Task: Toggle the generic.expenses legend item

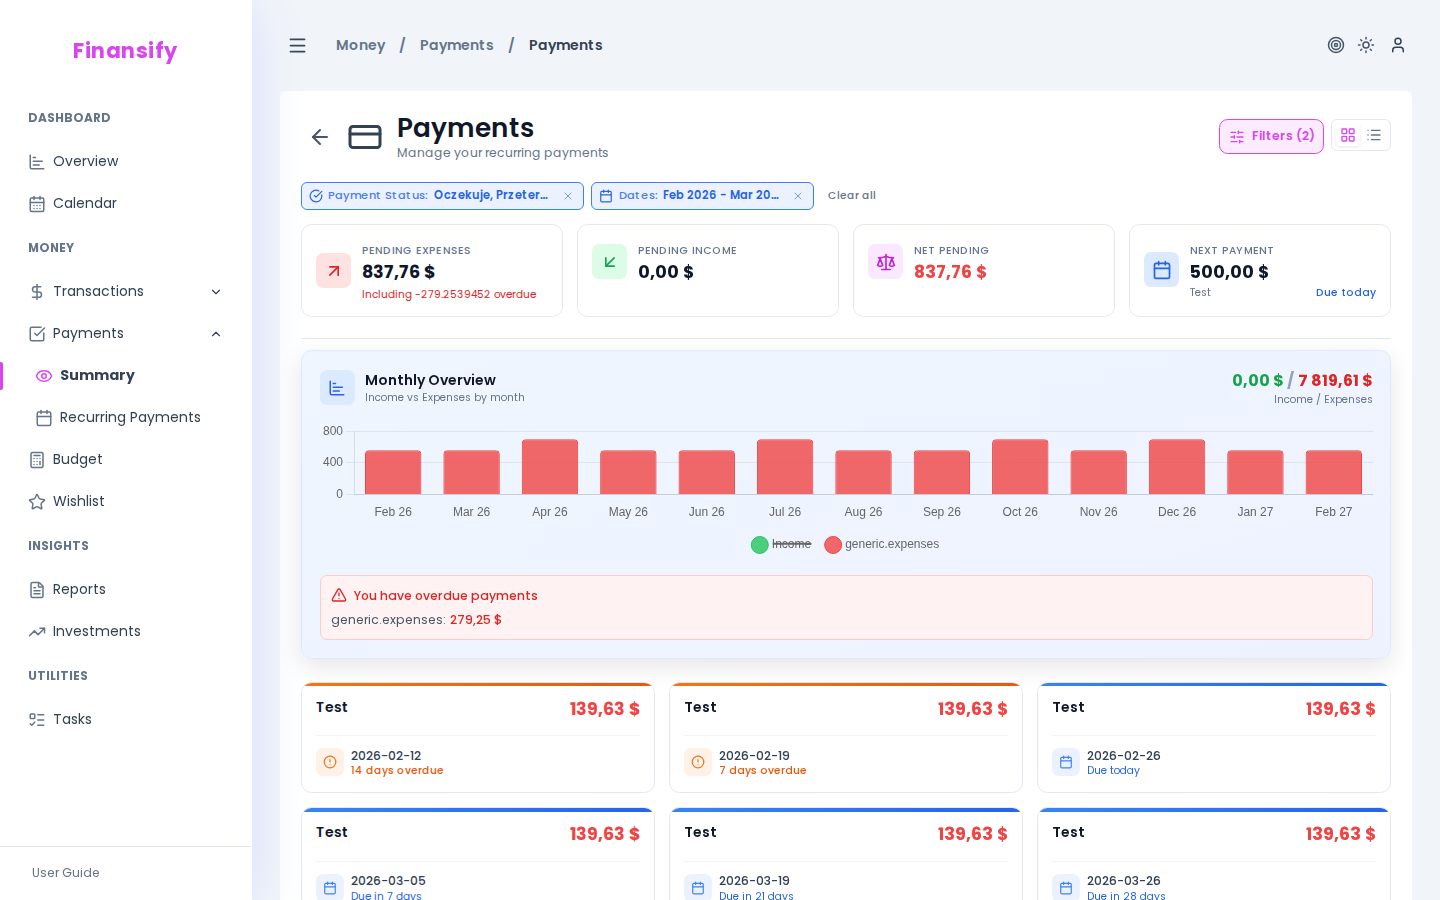Action: 881,544
